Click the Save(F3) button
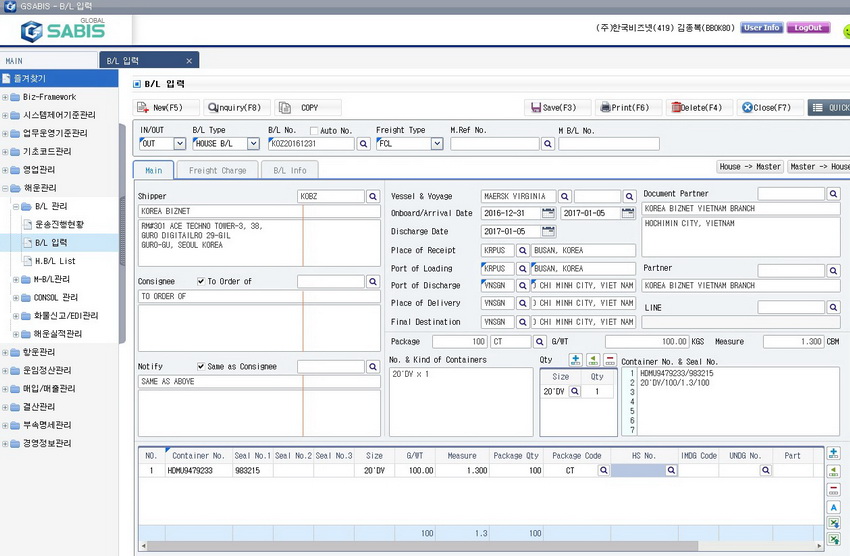The image size is (850, 556). click(558, 108)
